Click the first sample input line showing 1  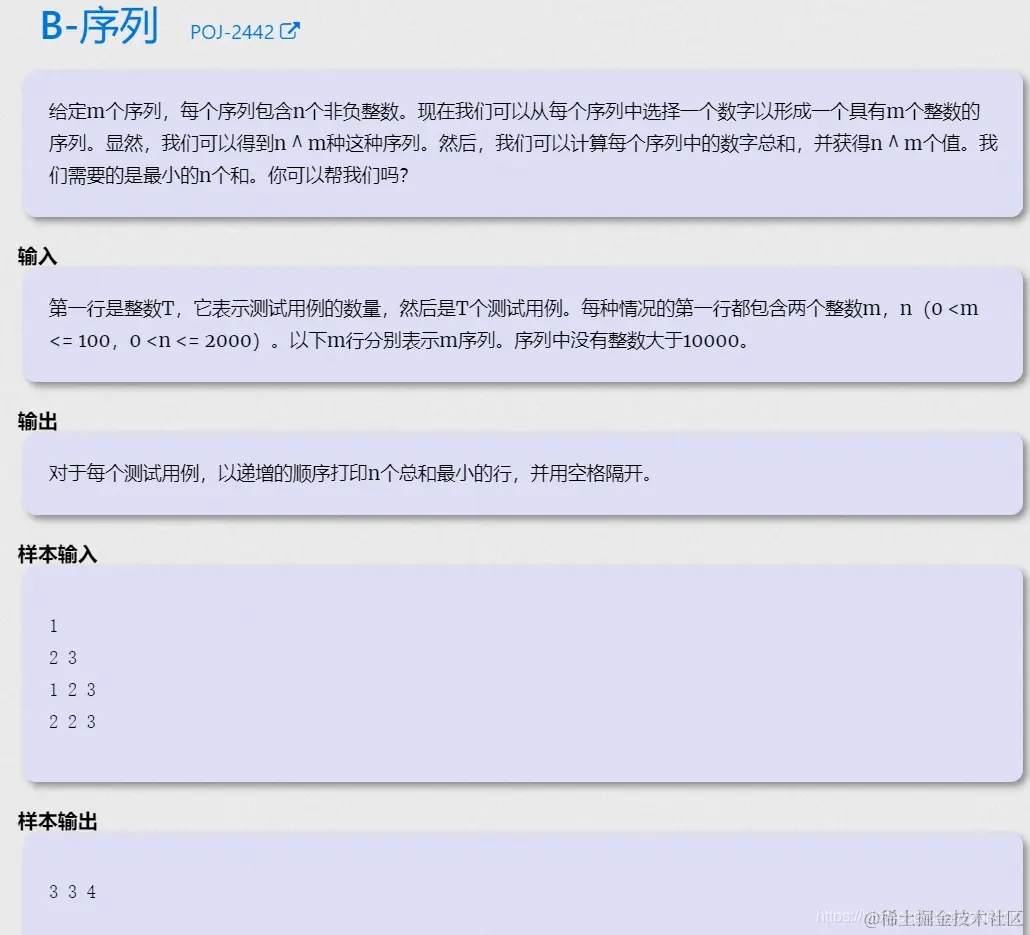point(53,626)
